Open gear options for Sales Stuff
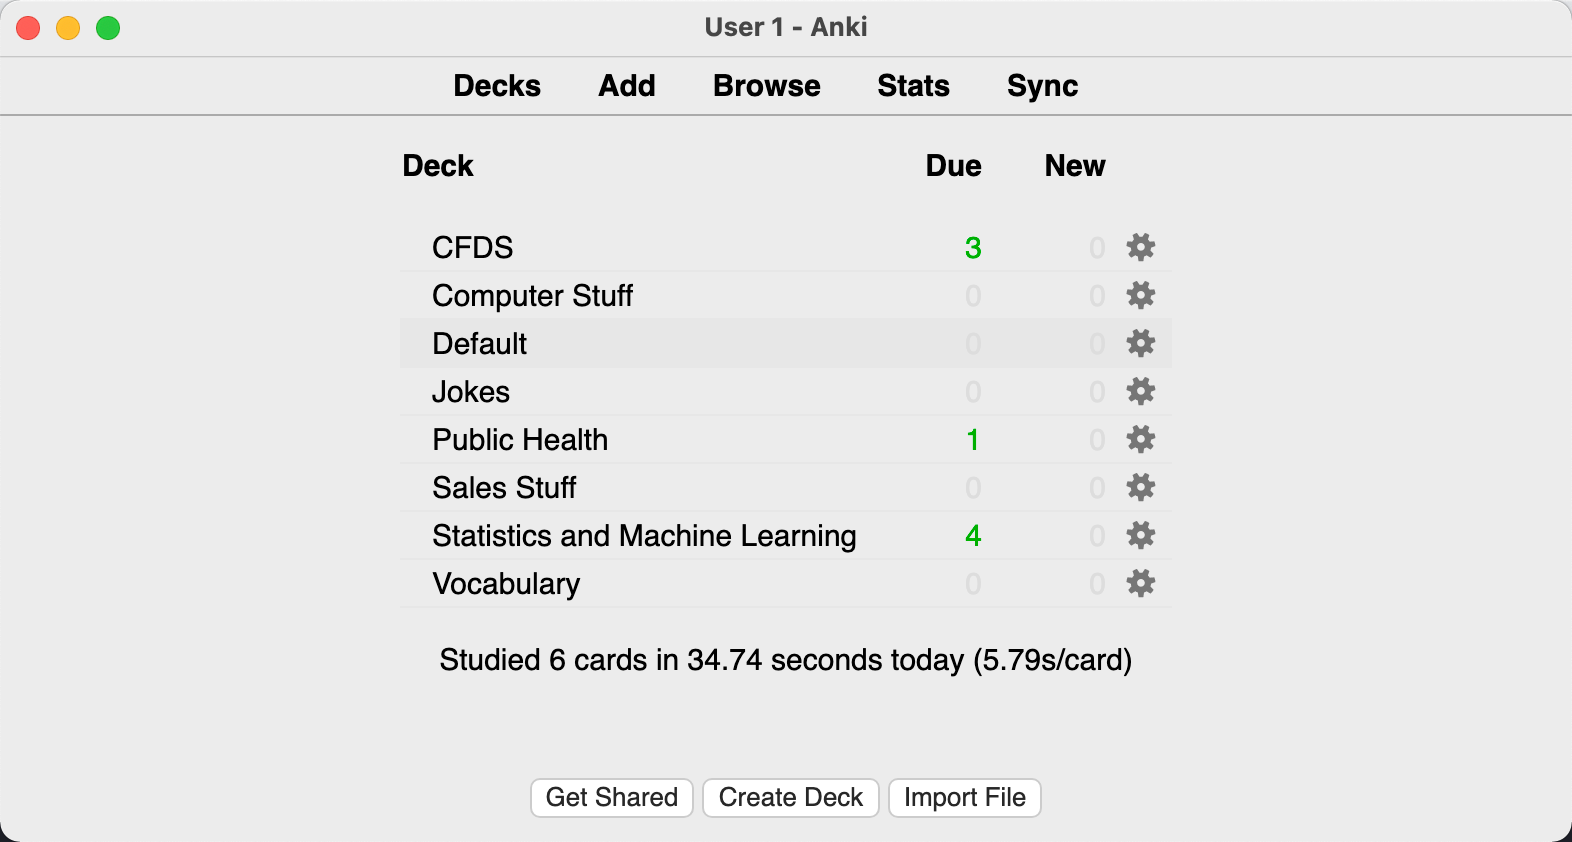 point(1140,487)
